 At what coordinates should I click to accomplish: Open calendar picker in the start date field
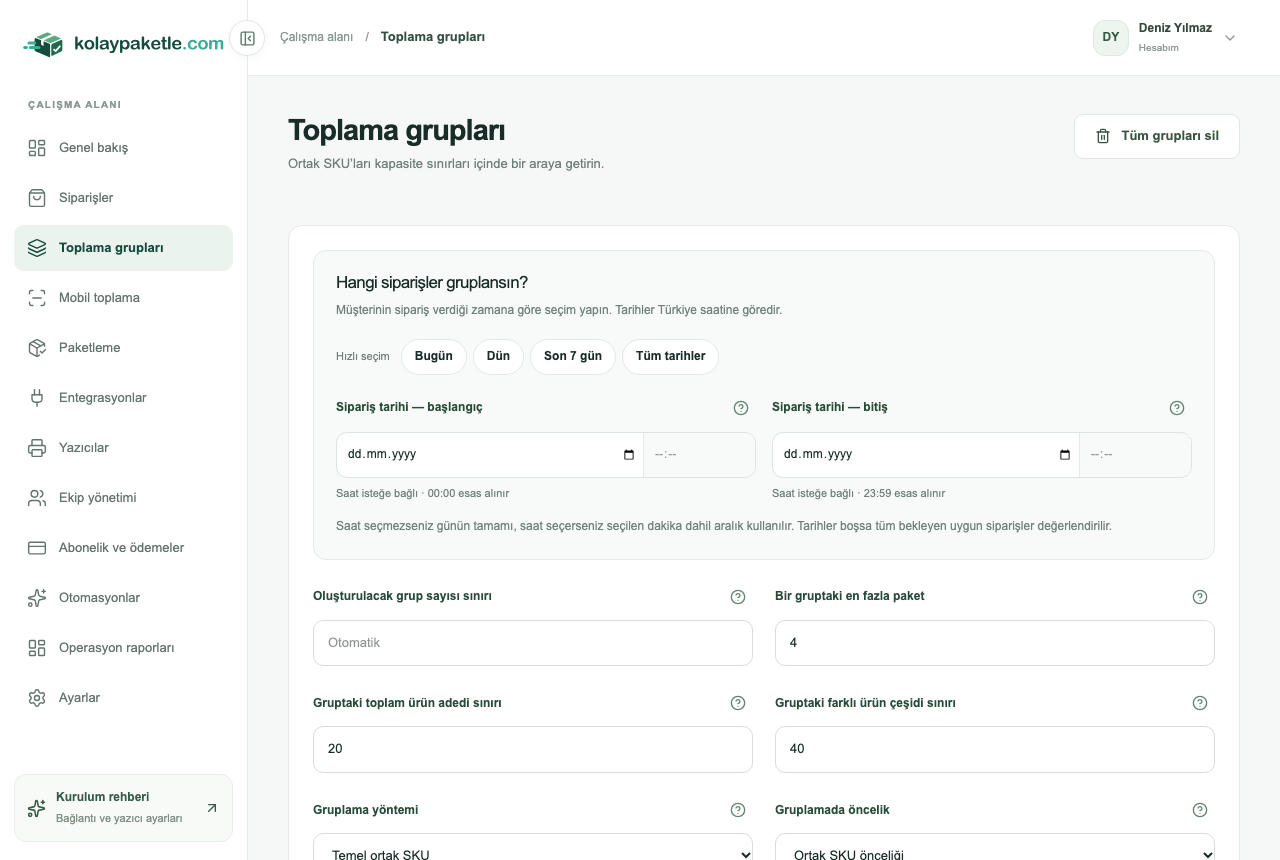[x=629, y=455]
